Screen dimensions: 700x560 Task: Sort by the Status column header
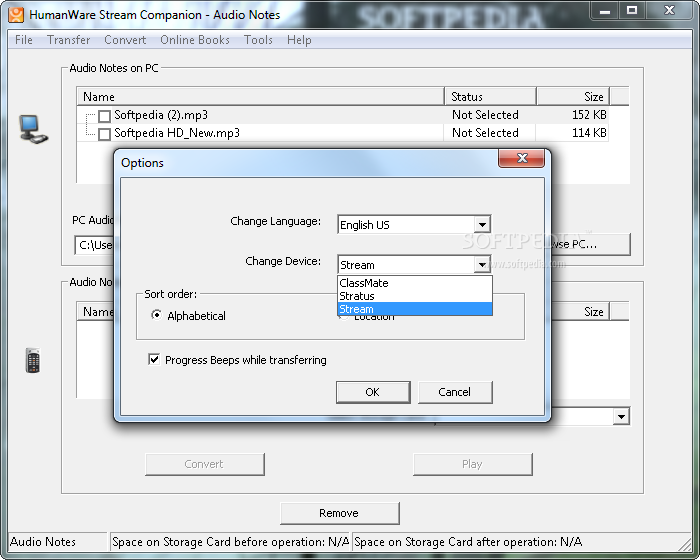[x=491, y=96]
